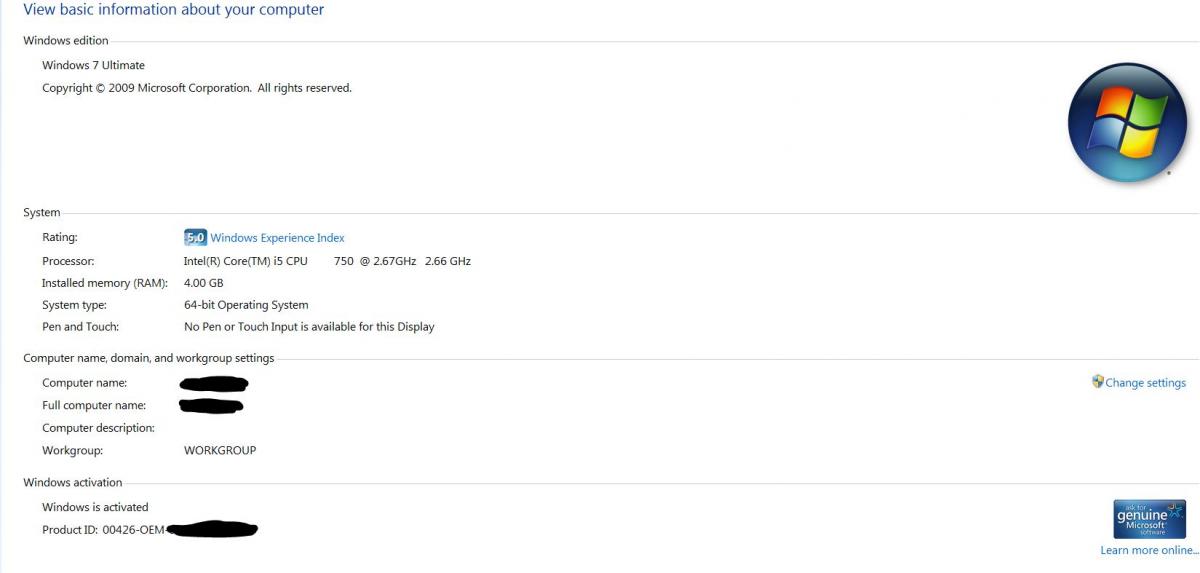Click the shield icon beside Change settings
Screen dimensions: 1200x573
pyautogui.click(x=1097, y=382)
